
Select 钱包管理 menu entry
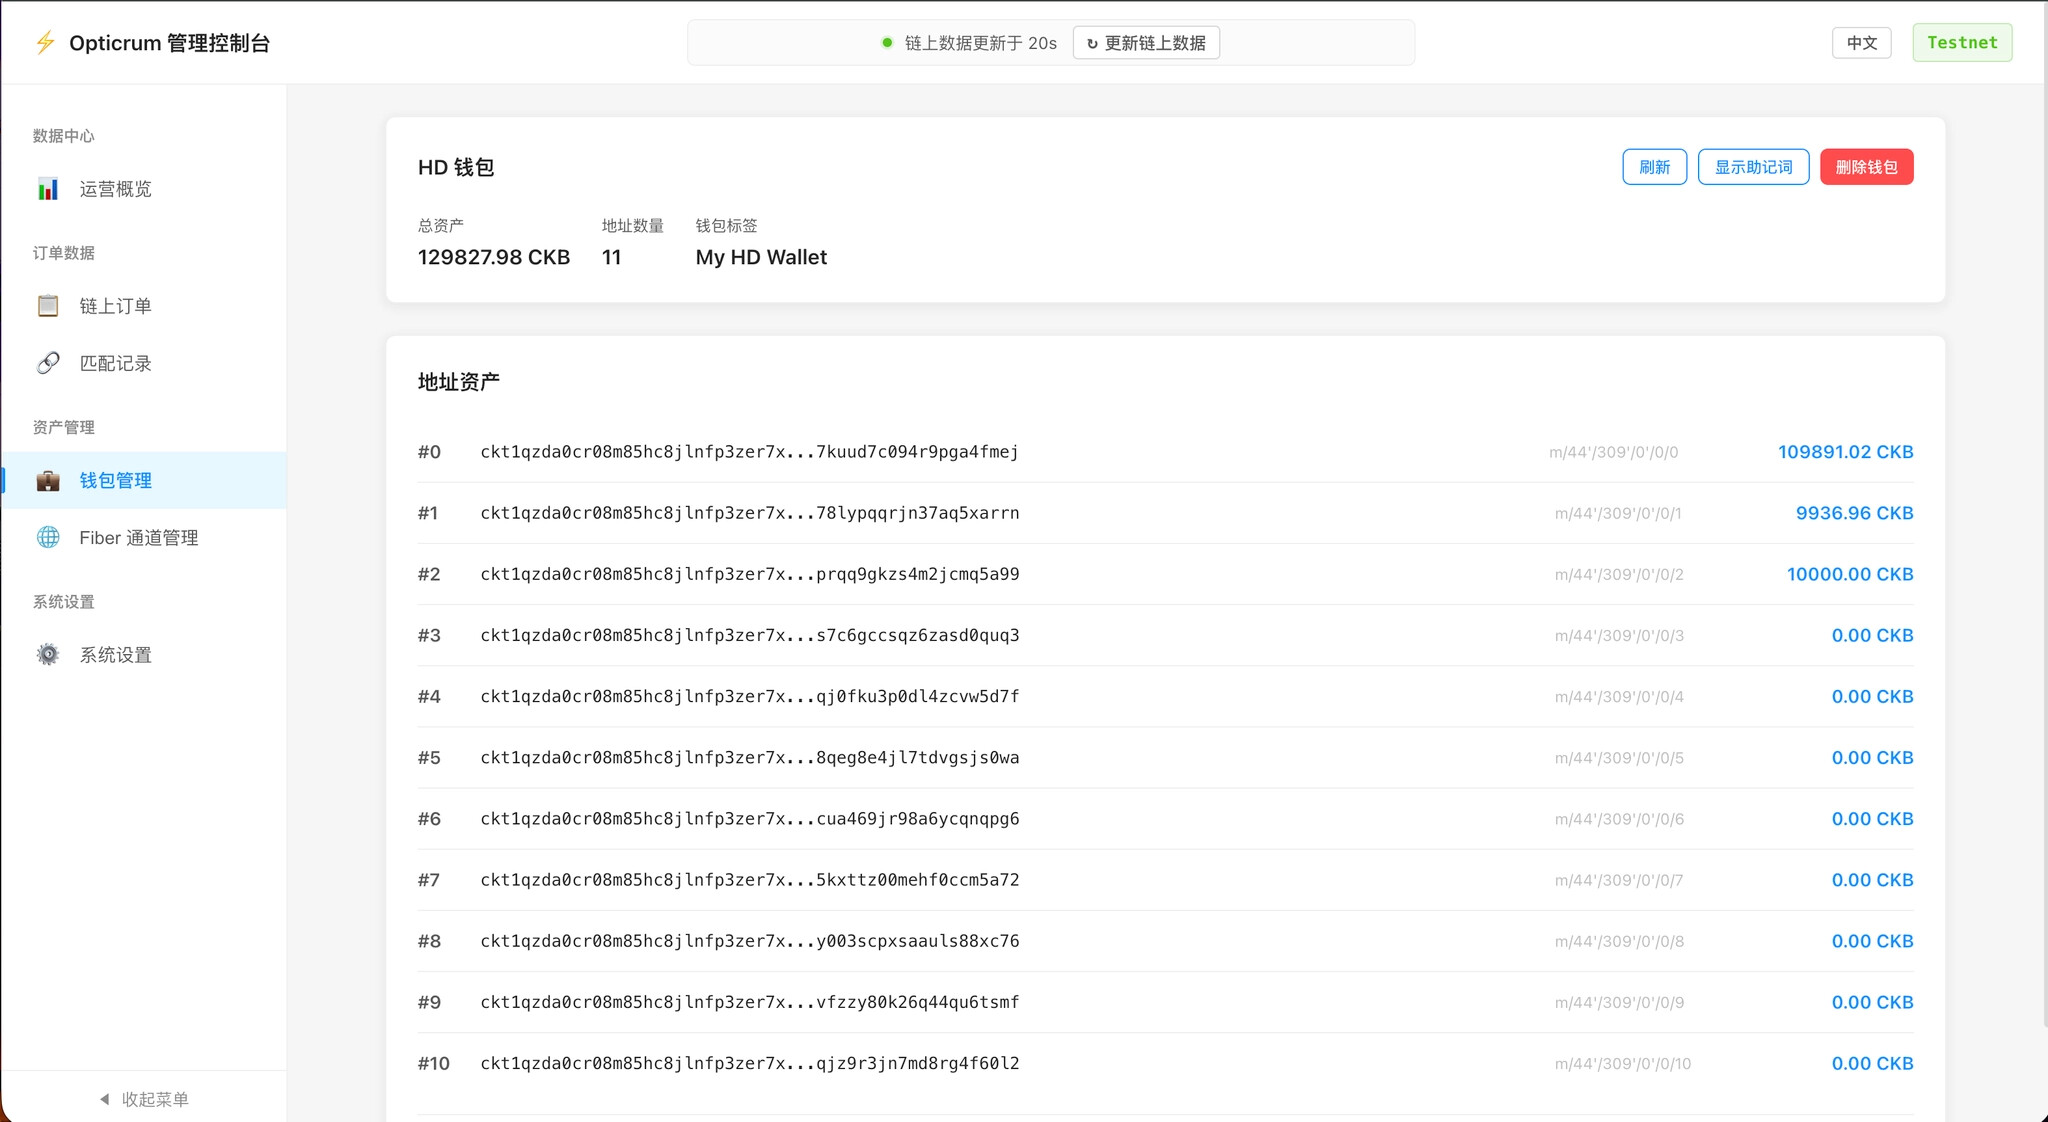point(144,480)
